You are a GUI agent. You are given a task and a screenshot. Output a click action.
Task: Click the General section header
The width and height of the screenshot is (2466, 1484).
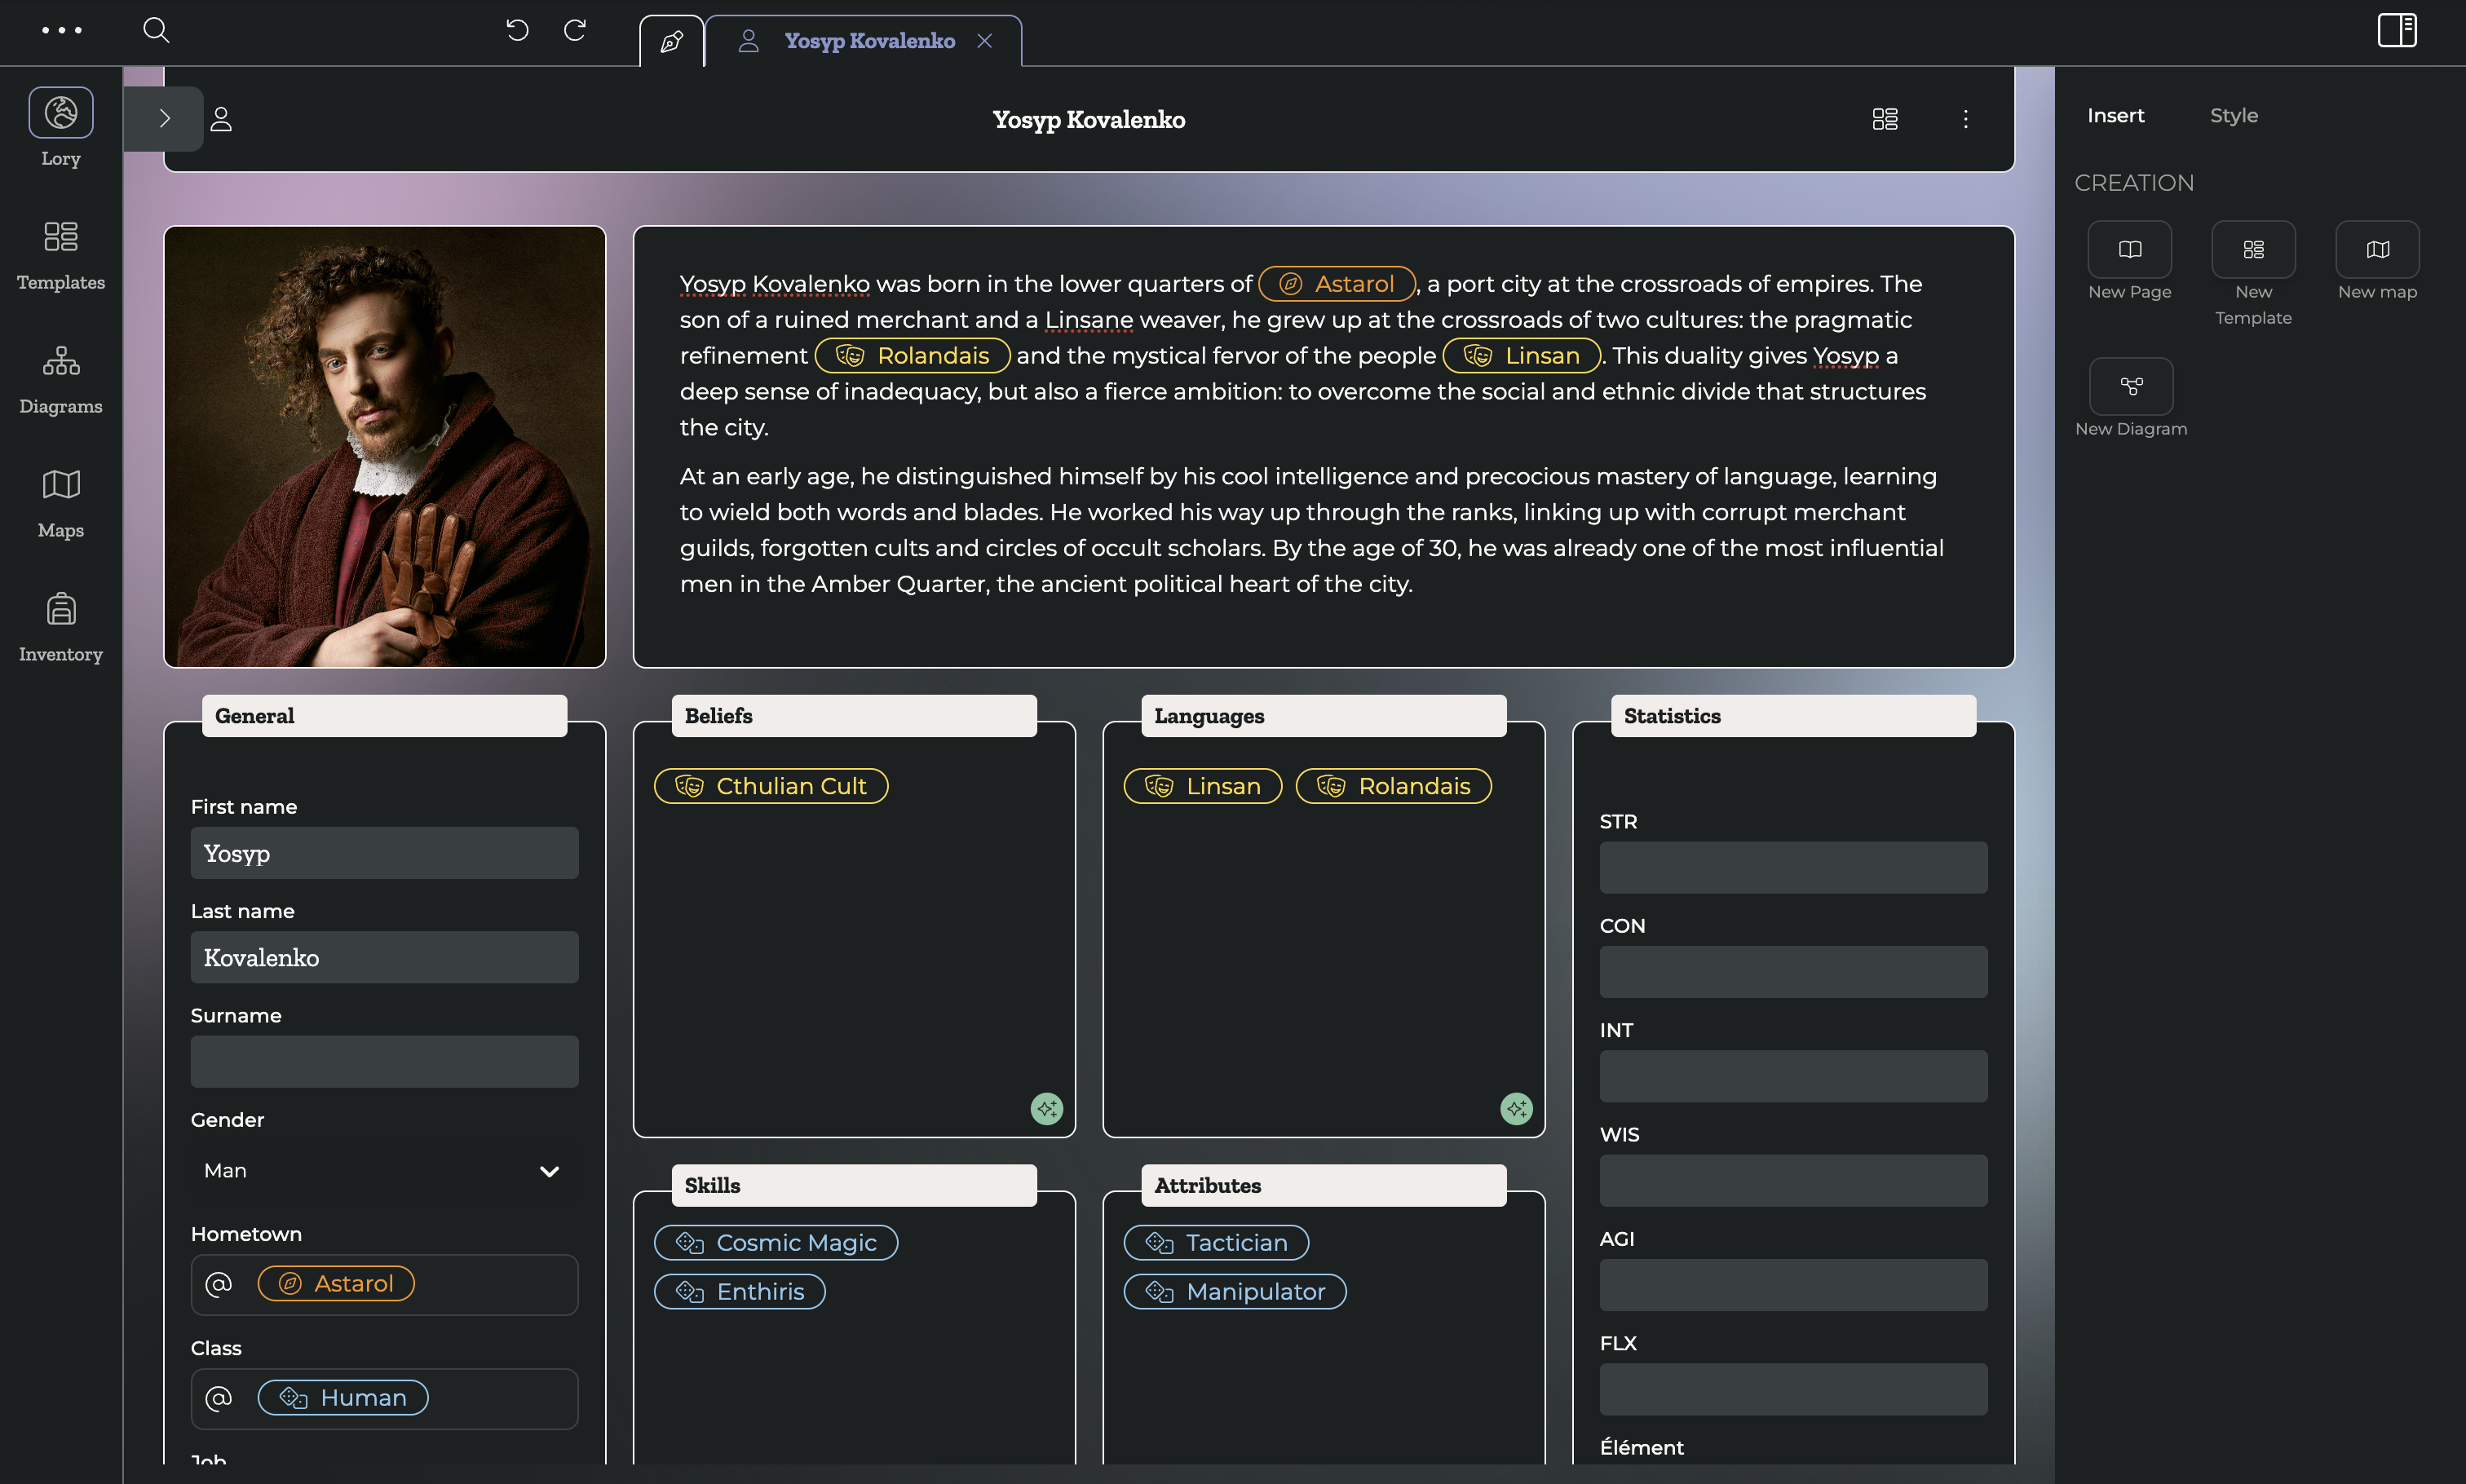pos(385,716)
